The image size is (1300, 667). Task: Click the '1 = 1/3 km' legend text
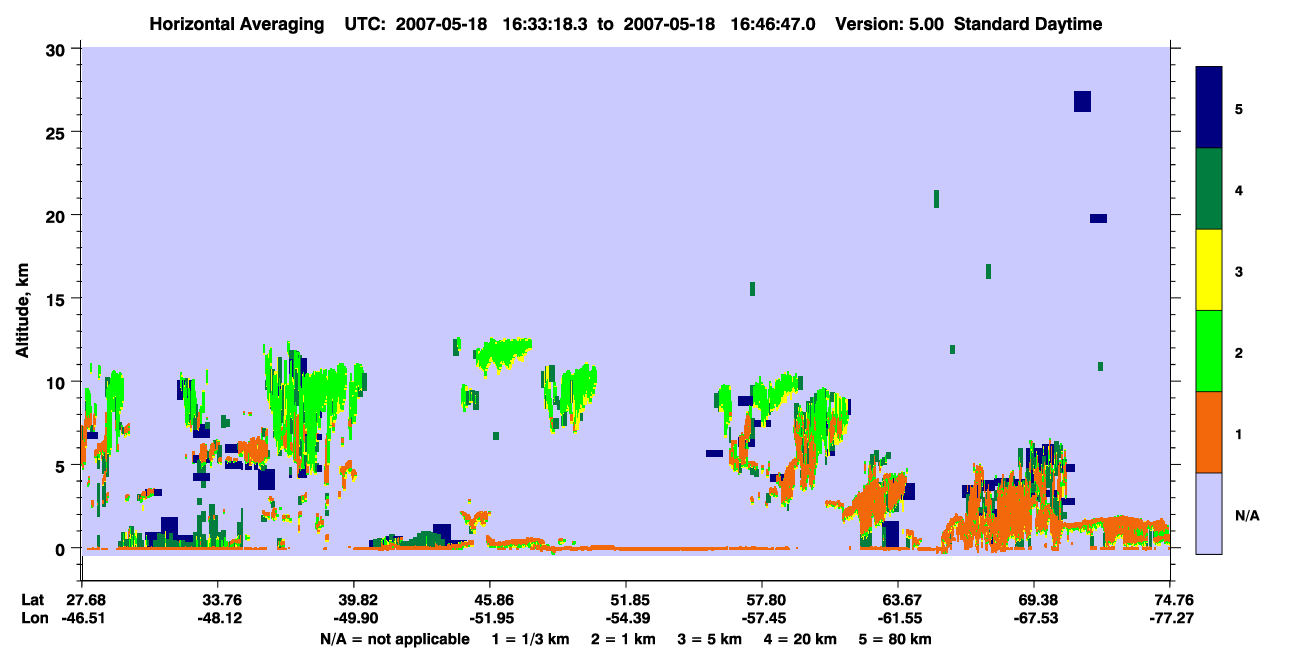pos(530,639)
